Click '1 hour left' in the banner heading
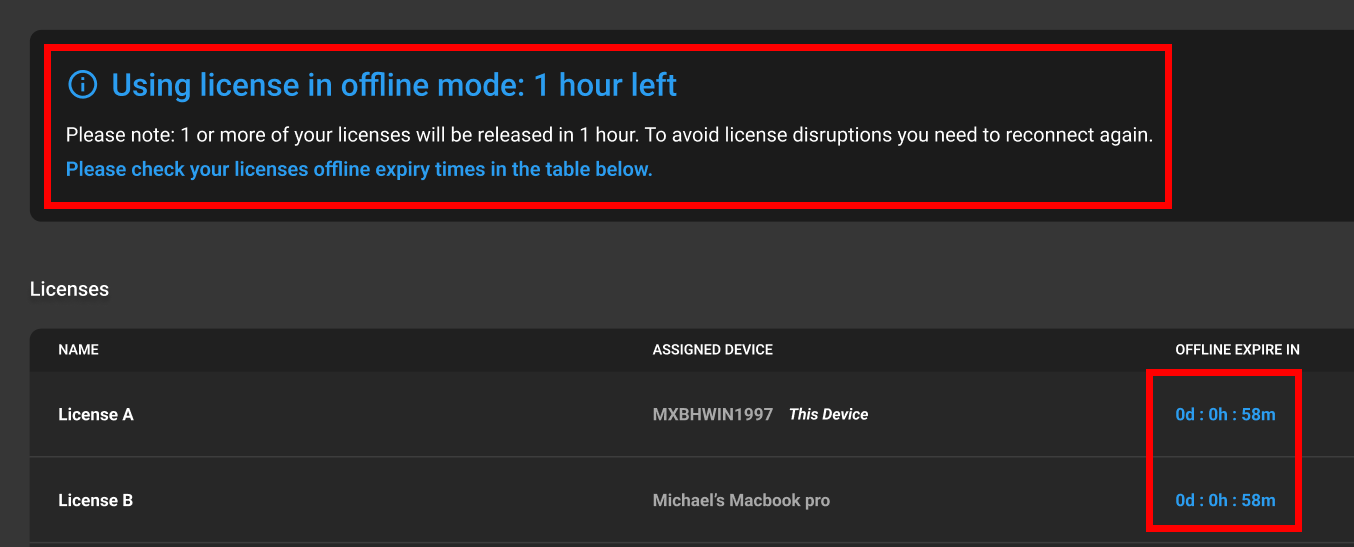 [605, 85]
